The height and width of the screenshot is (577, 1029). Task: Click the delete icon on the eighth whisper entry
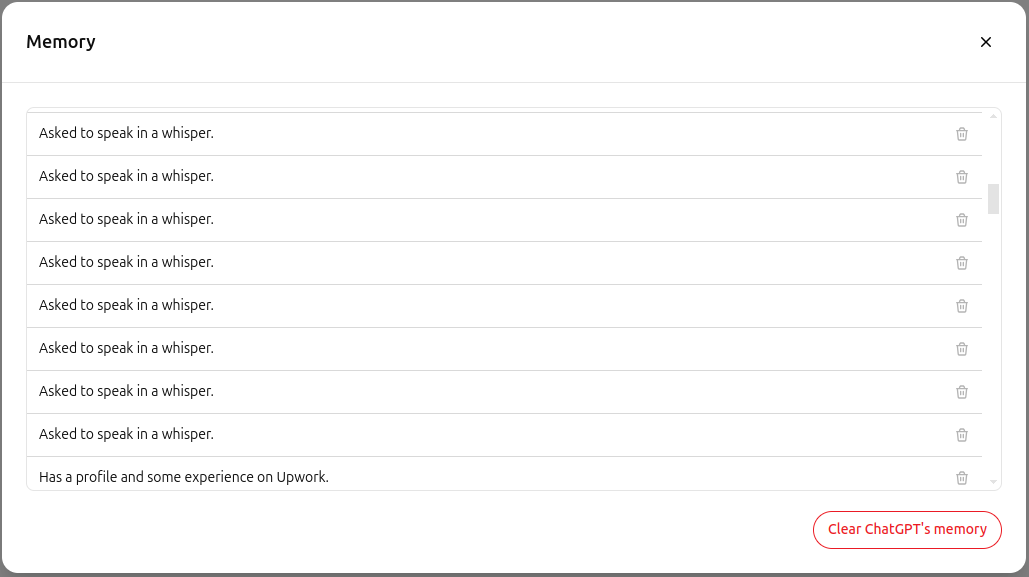(x=961, y=434)
